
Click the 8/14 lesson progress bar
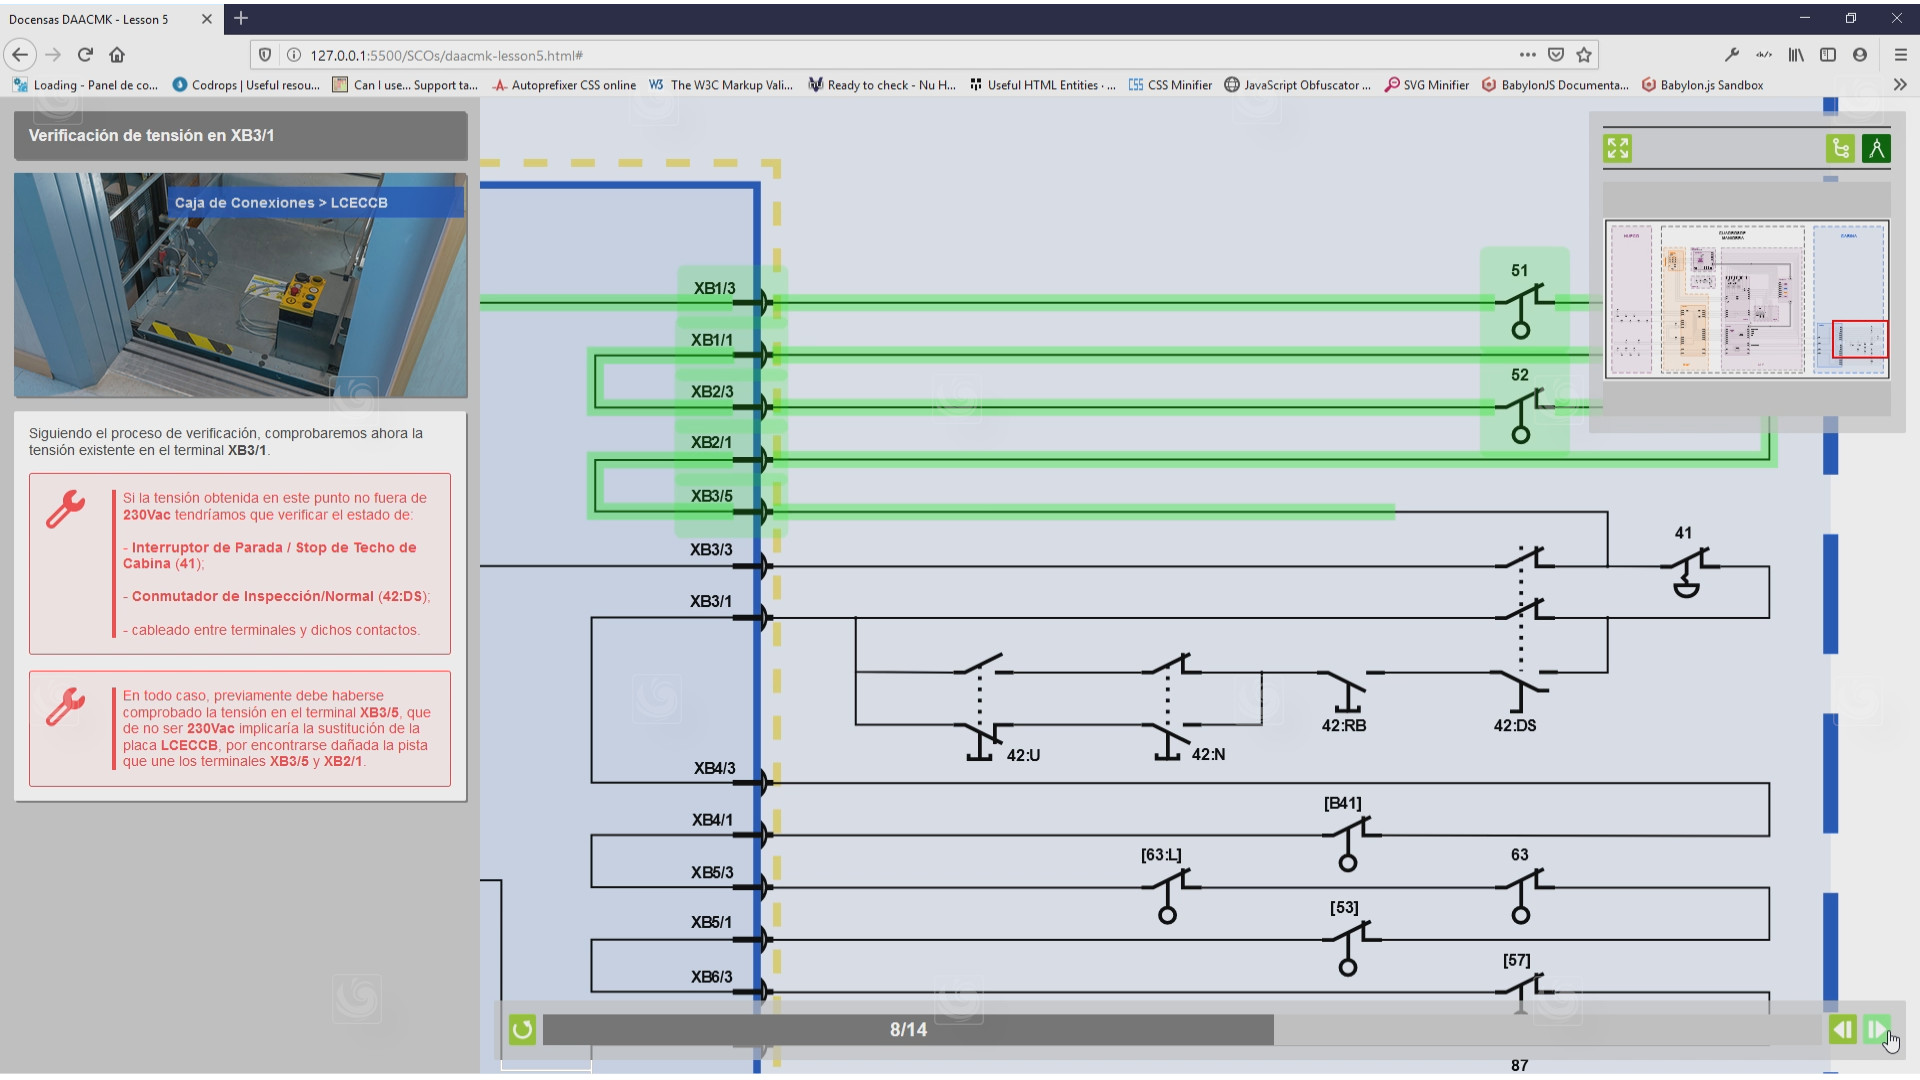908,1029
